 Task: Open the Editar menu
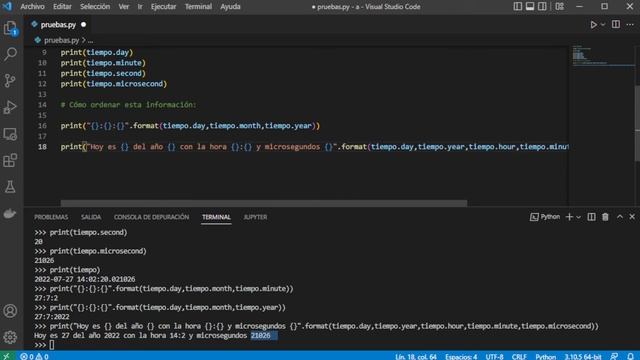[x=62, y=7]
